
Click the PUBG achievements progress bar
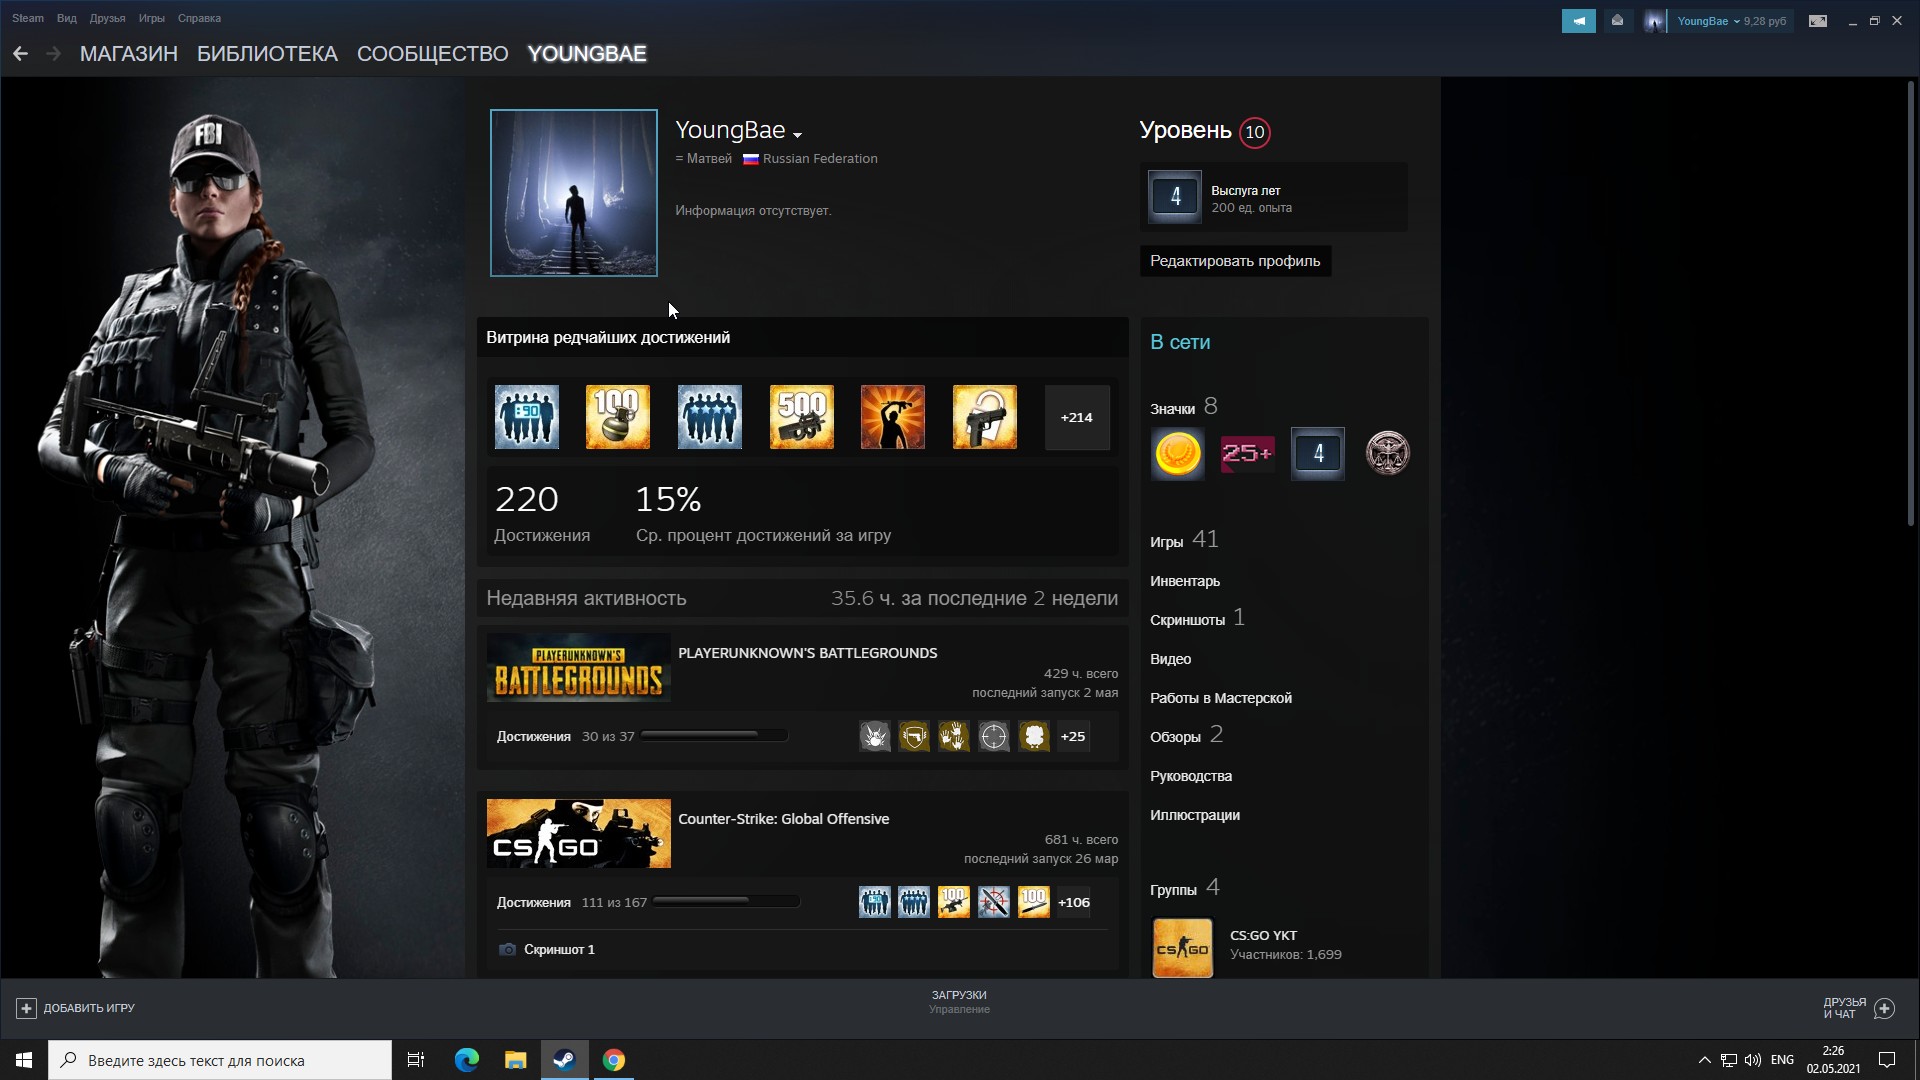pos(714,736)
